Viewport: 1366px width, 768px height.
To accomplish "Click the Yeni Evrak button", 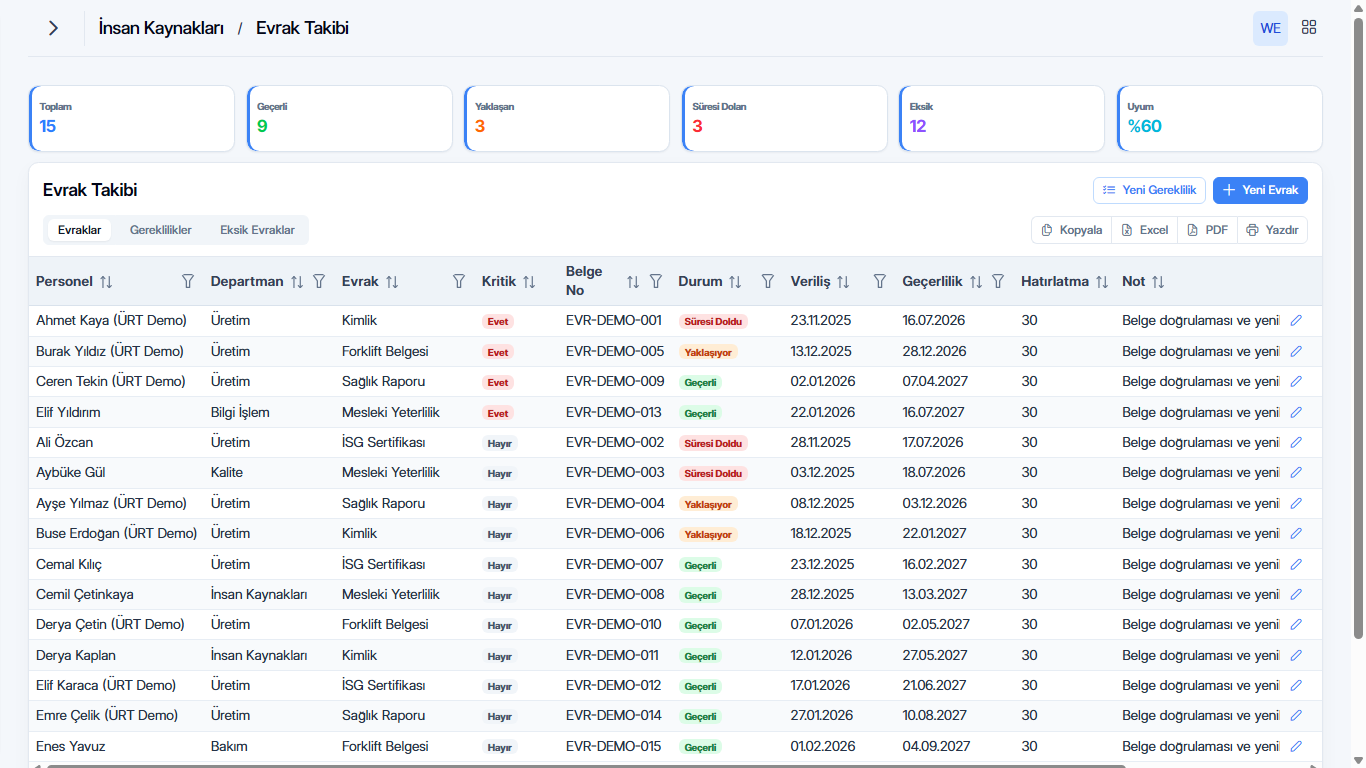I will tap(1260, 190).
